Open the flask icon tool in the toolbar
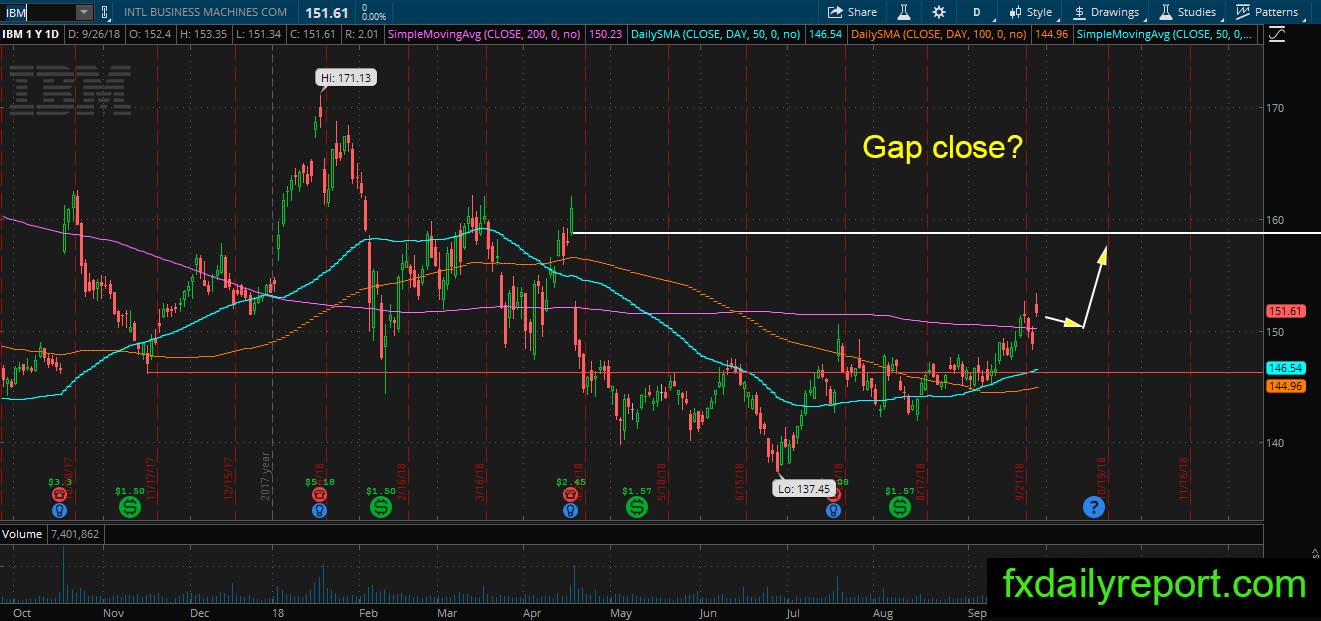 pyautogui.click(x=903, y=12)
